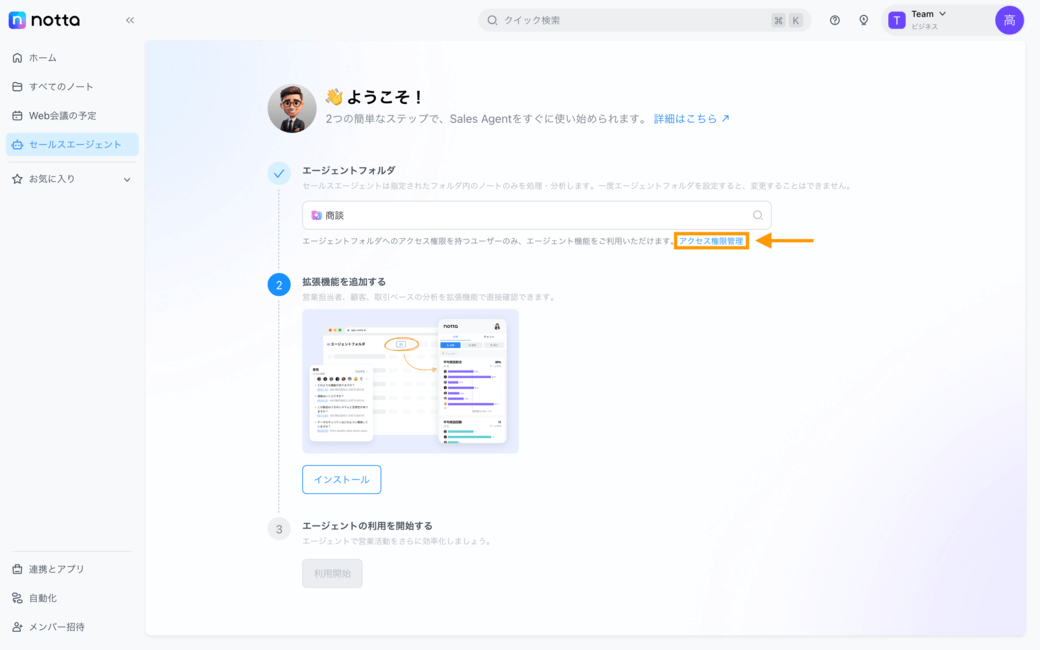
Task: Click the agent avatar picture
Action: click(292, 108)
